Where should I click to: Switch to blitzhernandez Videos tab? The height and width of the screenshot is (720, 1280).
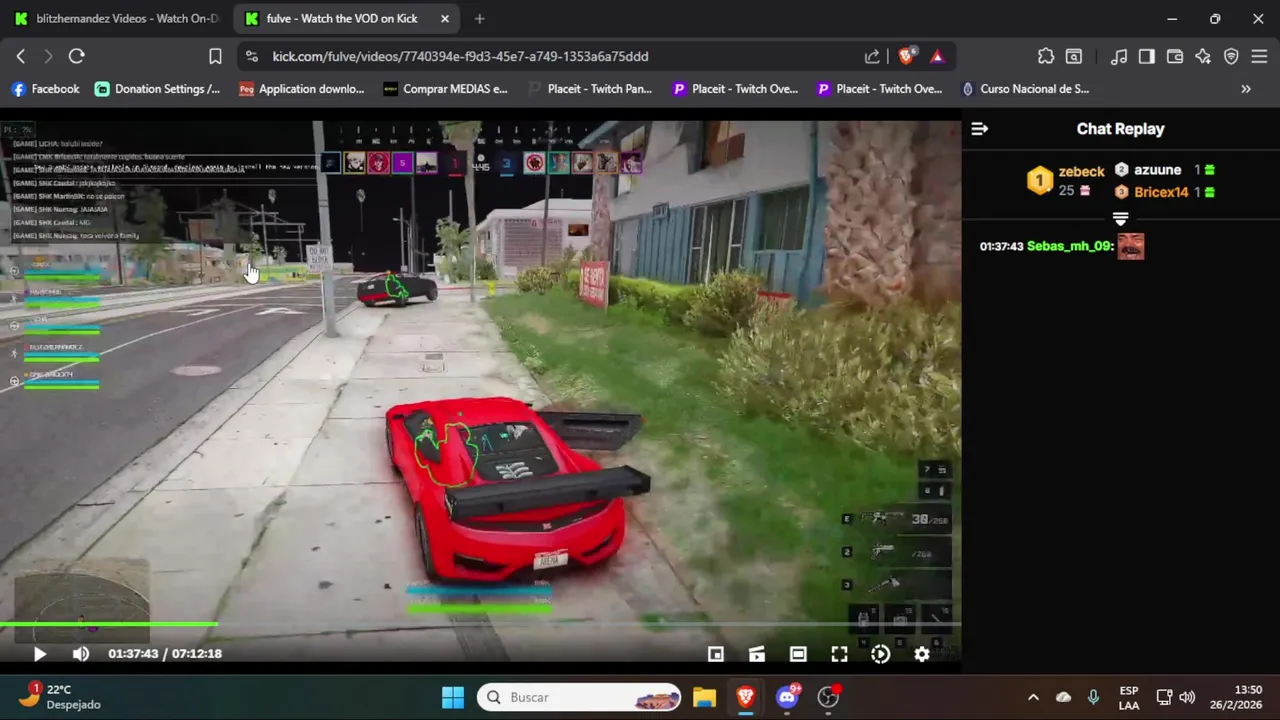pyautogui.click(x=115, y=19)
